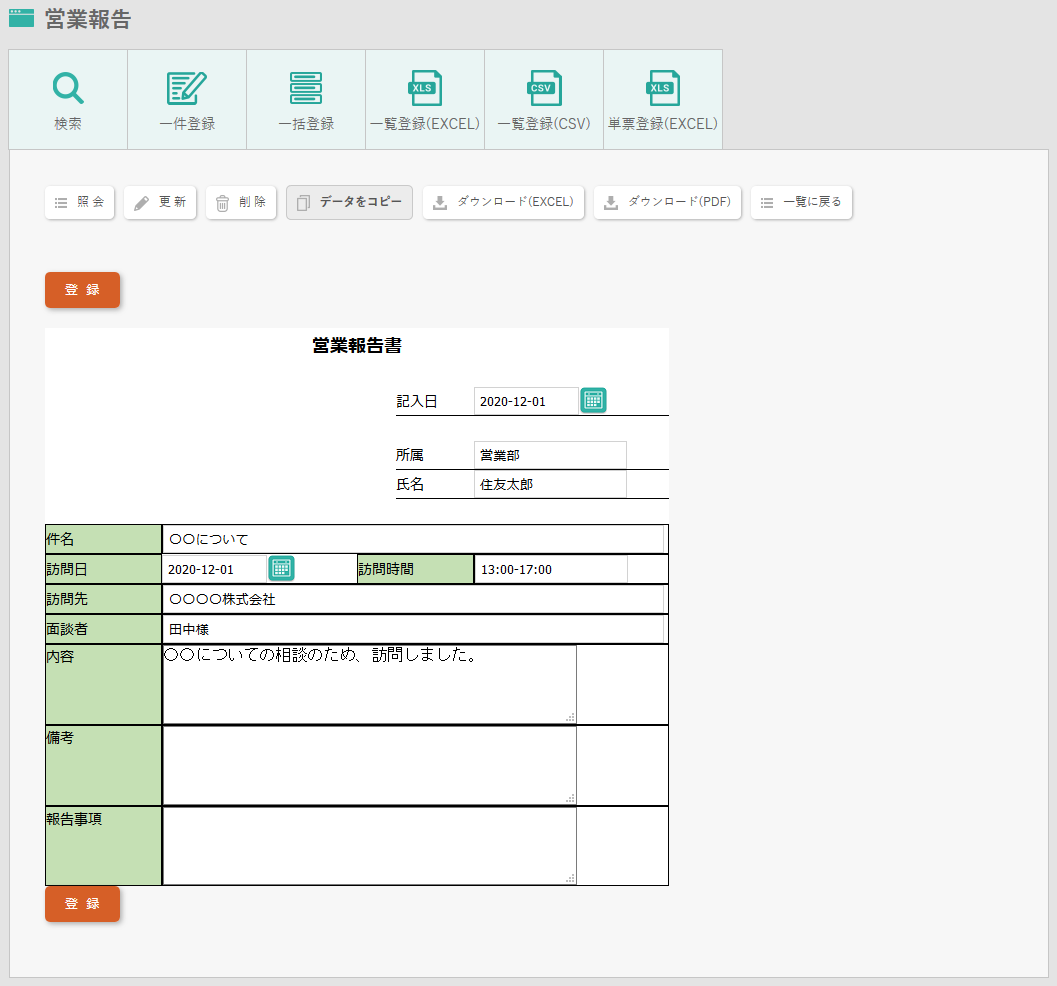Click the 訪問日 date input field

214,569
